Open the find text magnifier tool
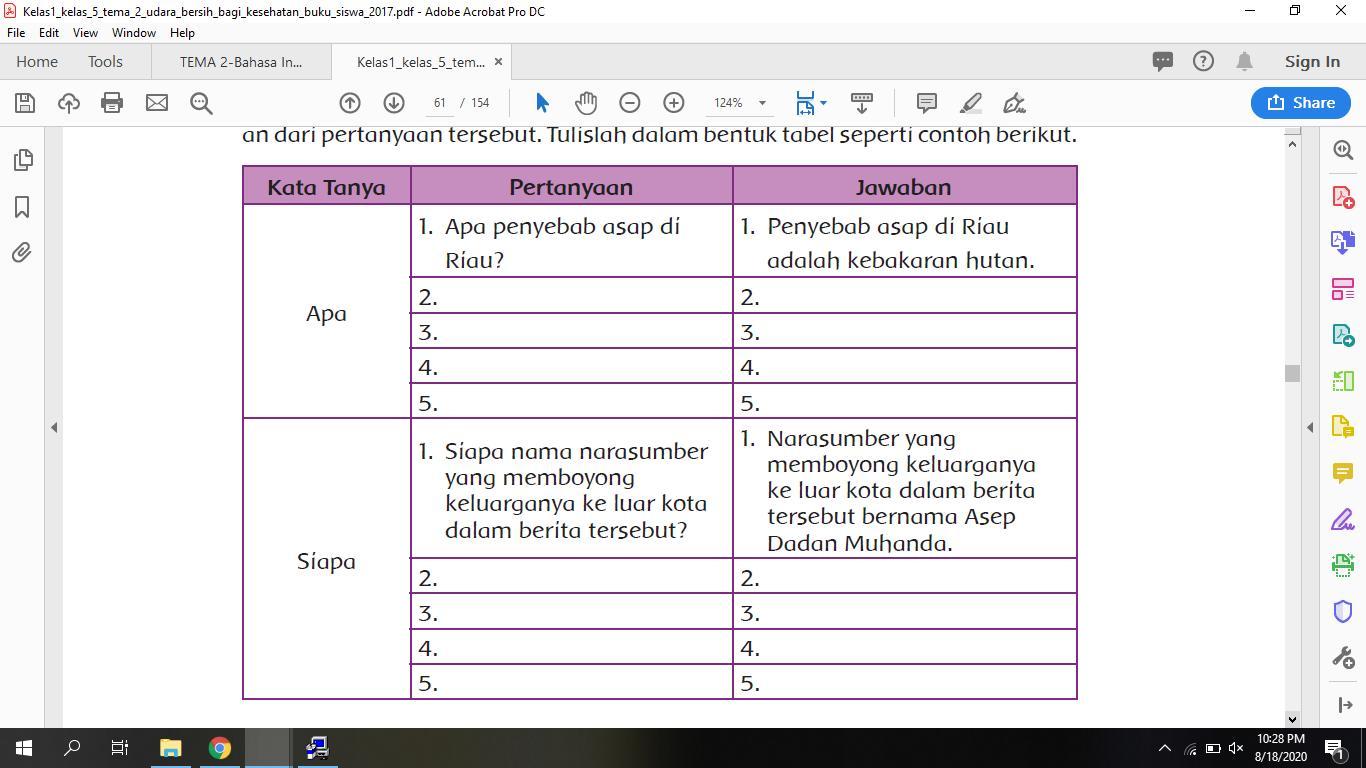This screenshot has height=768, width=1366. pyautogui.click(x=201, y=103)
